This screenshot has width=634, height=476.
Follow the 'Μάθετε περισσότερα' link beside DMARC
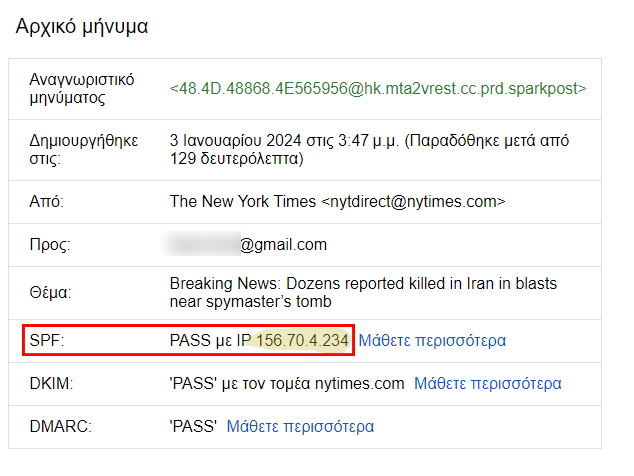point(300,426)
